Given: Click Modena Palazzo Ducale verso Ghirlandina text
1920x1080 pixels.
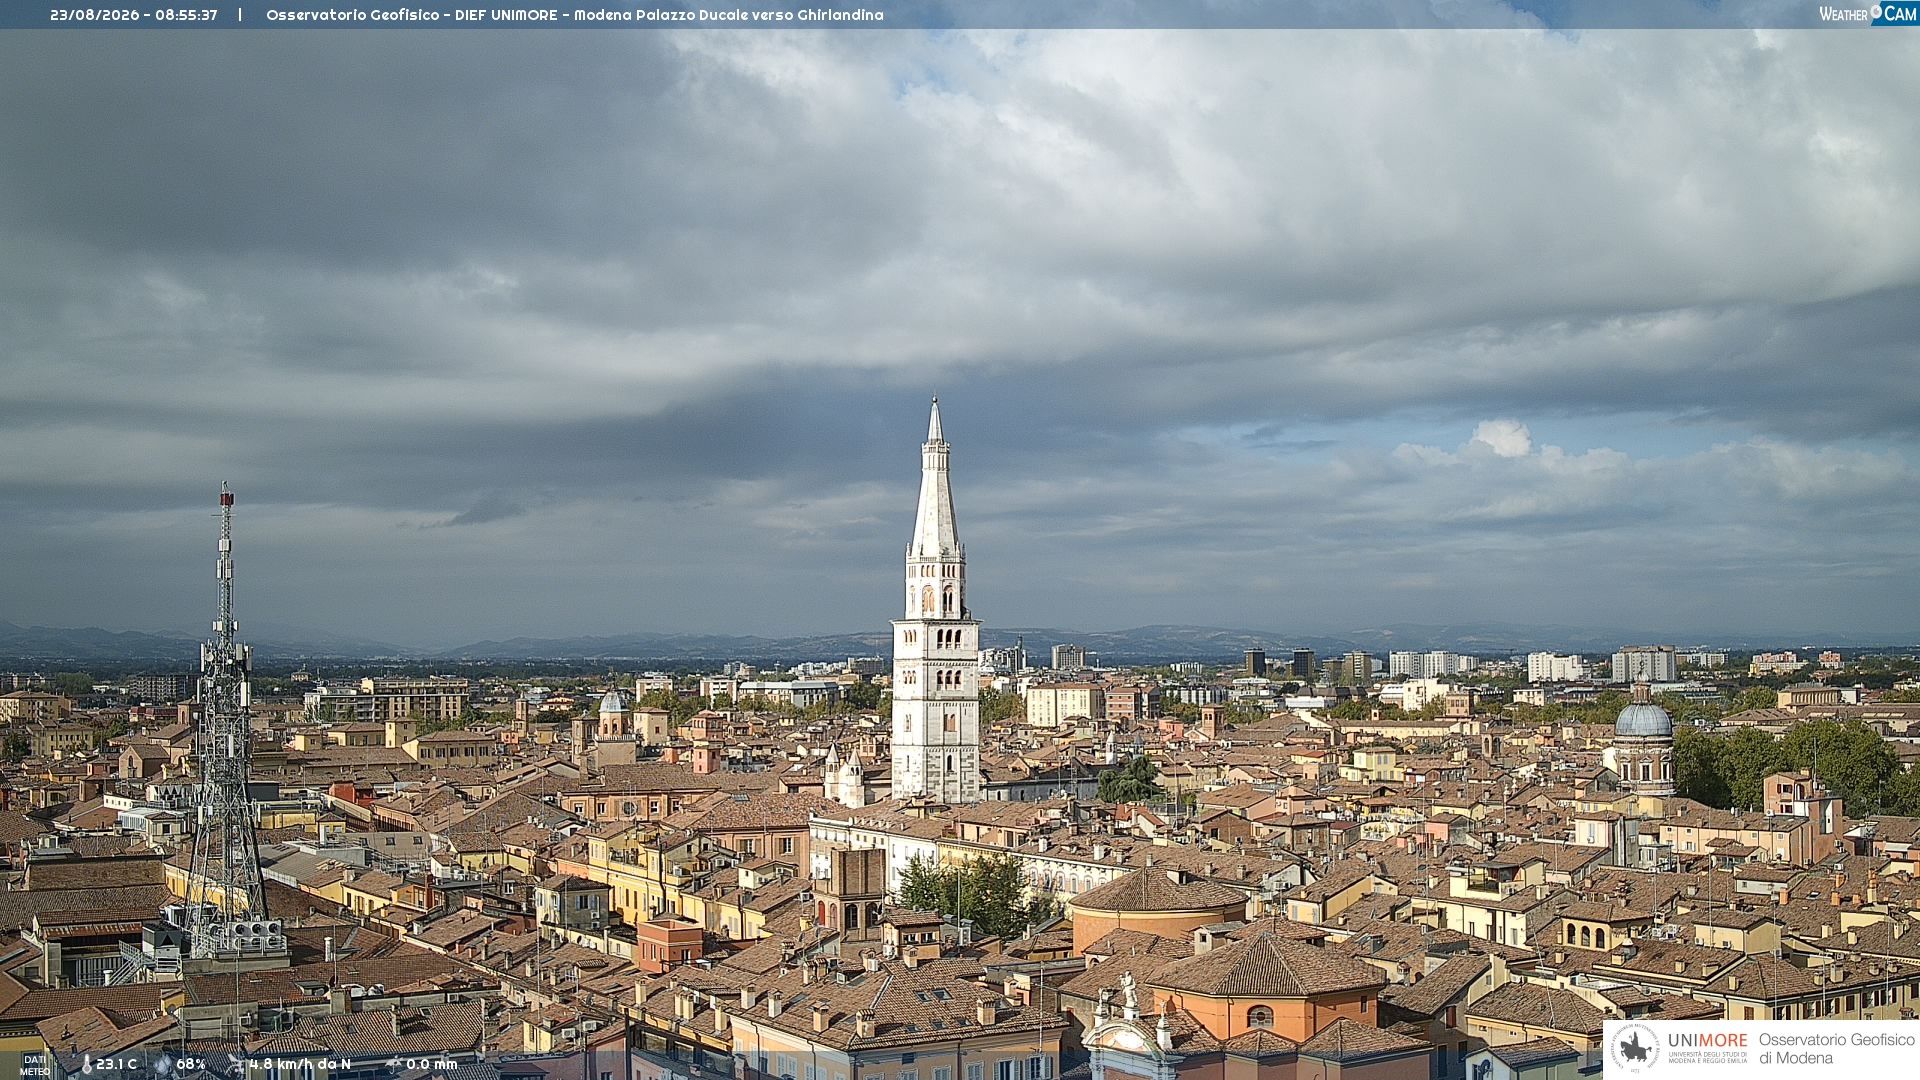Looking at the screenshot, I should 728,15.
